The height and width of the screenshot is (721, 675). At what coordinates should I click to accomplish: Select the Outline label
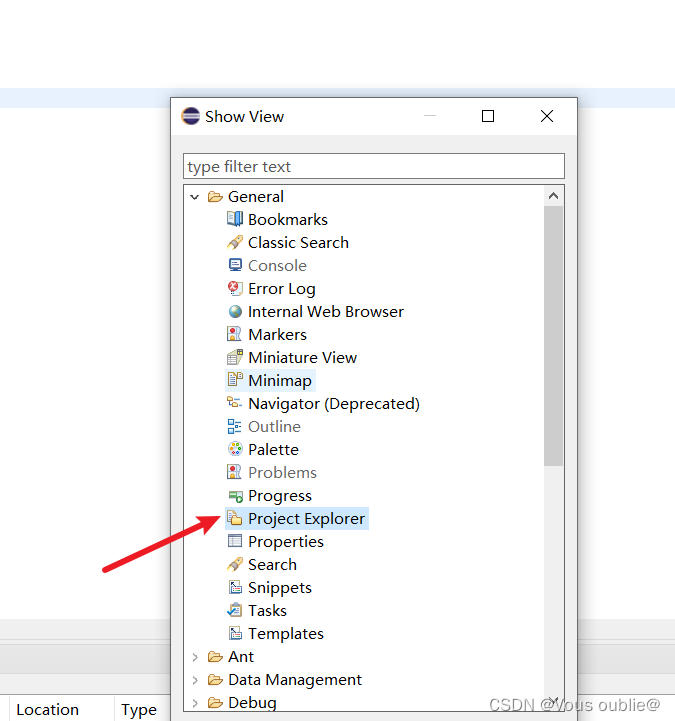(x=275, y=427)
